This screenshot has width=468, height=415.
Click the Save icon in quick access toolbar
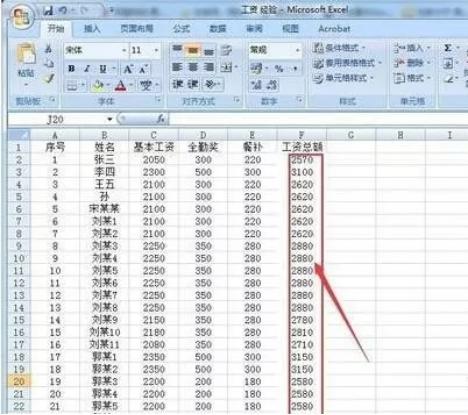point(49,11)
